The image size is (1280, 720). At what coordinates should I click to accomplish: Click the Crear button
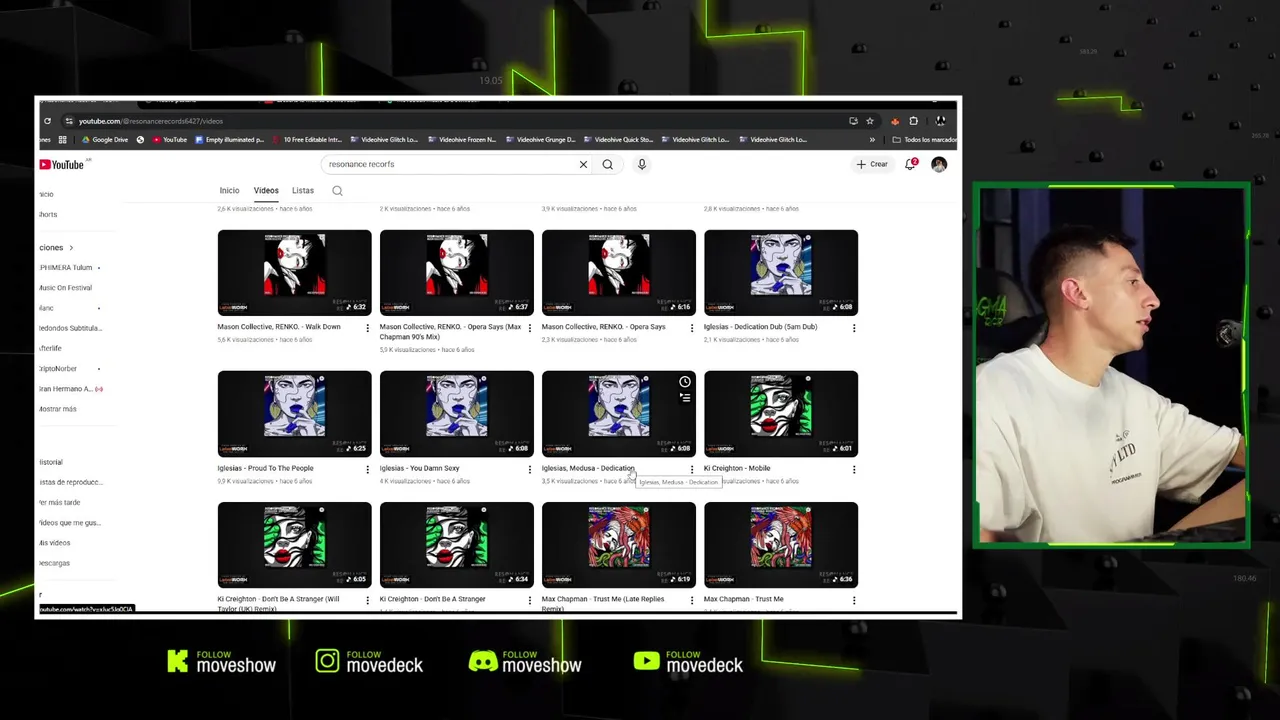click(x=872, y=165)
